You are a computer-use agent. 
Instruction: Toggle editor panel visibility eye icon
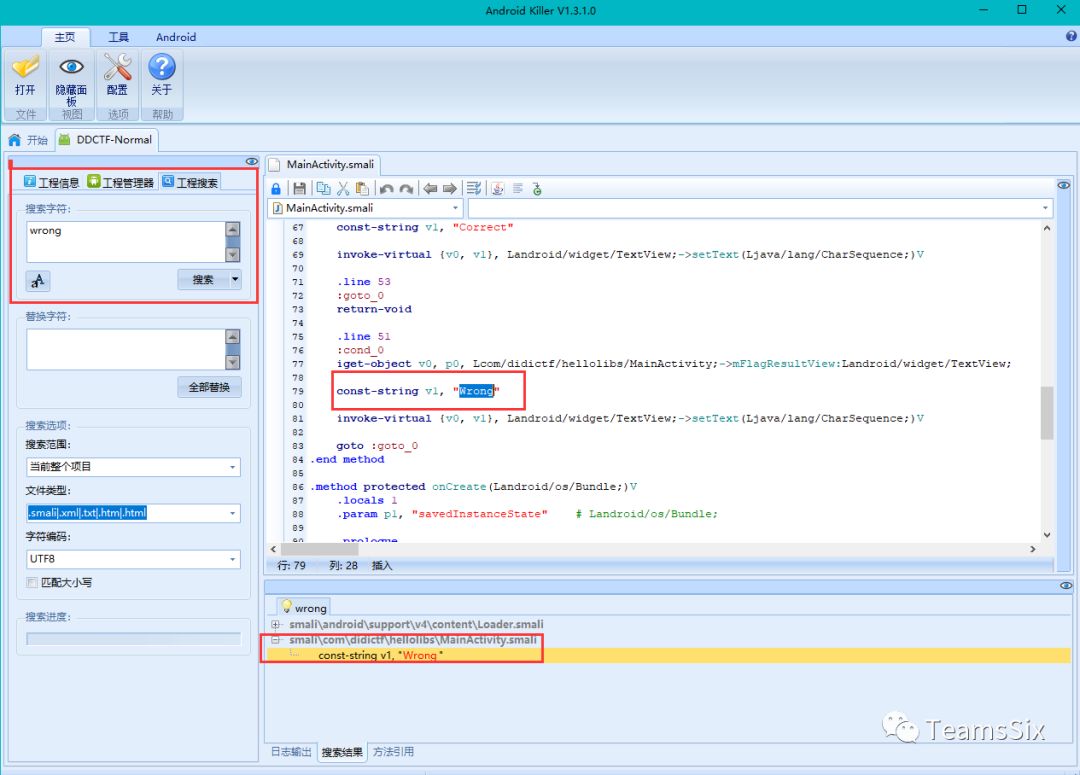point(1063,185)
